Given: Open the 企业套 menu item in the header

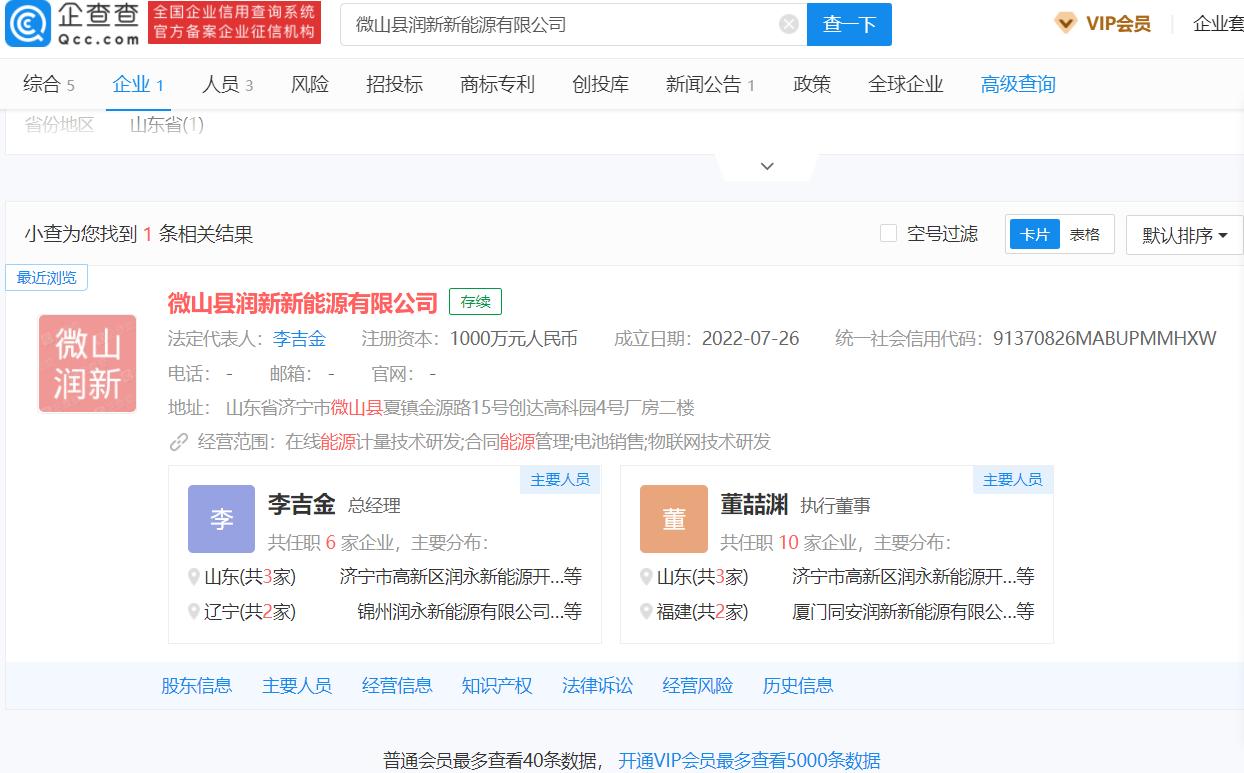Looking at the screenshot, I should pos(1218,24).
